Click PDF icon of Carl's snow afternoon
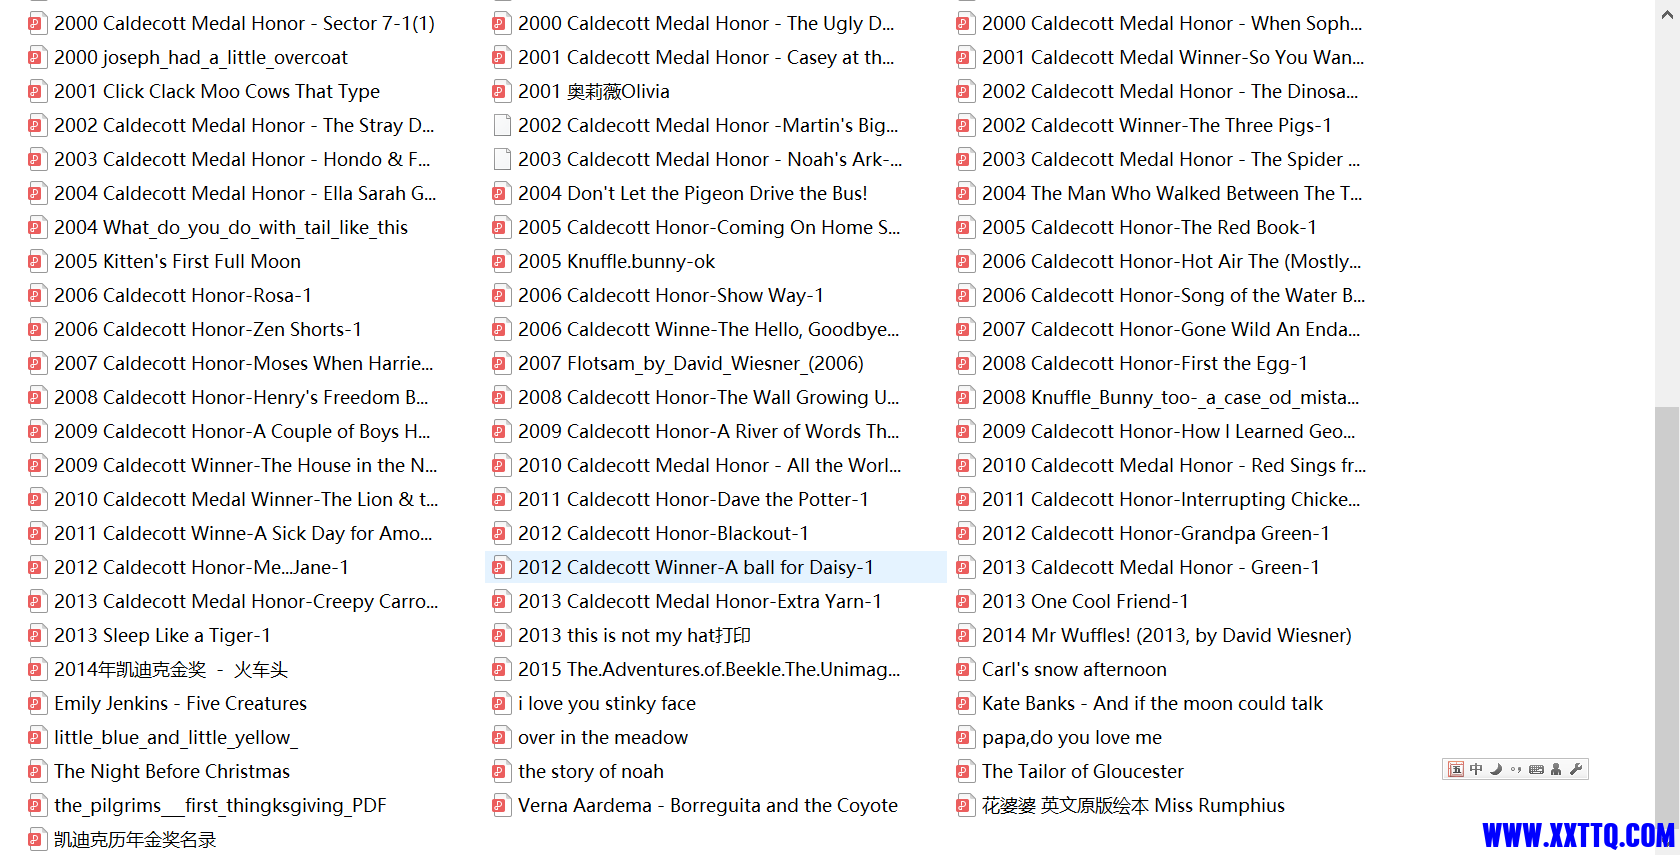This screenshot has height=855, width=1680. tap(964, 669)
